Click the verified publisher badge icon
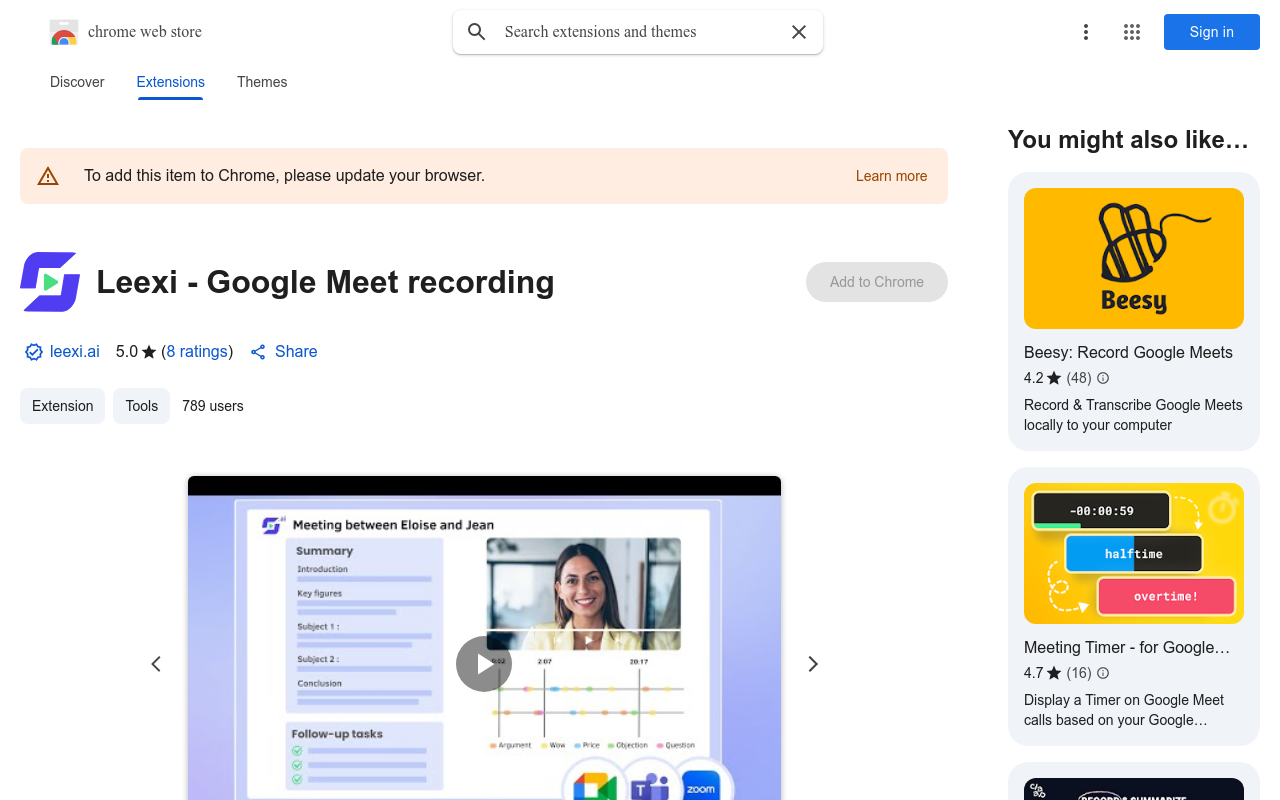The height and width of the screenshot is (800, 1280). 34,352
